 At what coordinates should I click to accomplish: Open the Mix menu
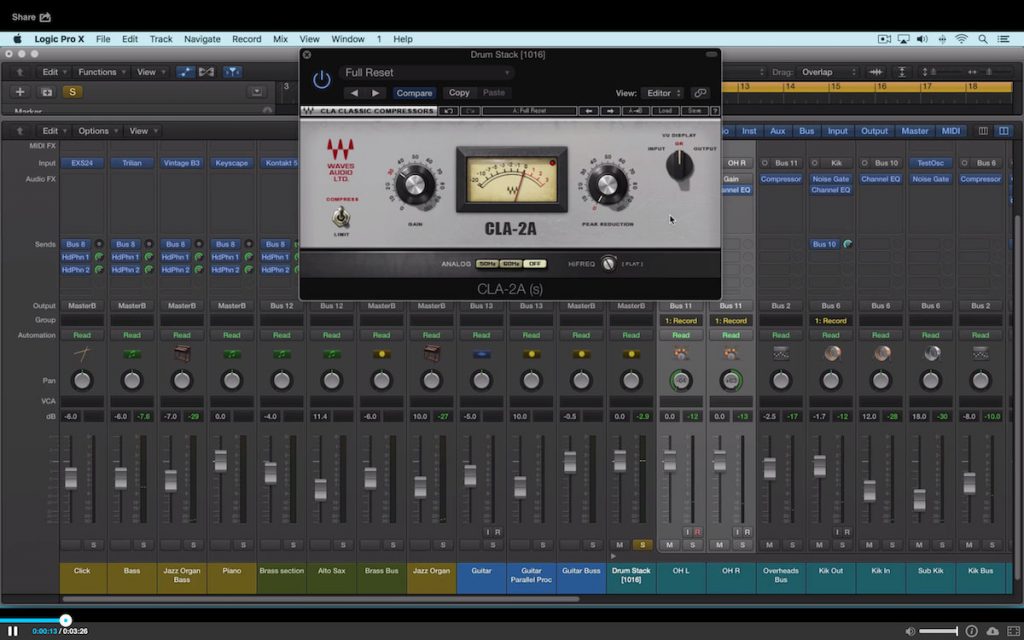click(x=280, y=39)
